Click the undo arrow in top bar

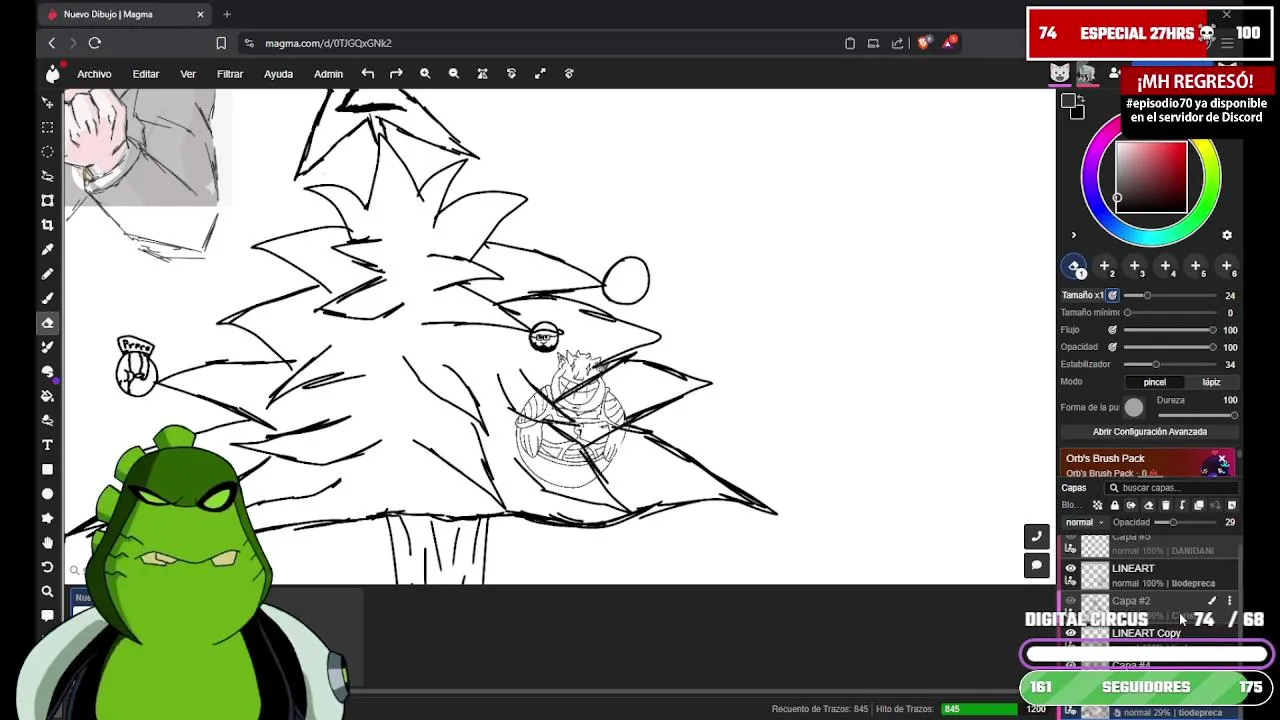368,74
